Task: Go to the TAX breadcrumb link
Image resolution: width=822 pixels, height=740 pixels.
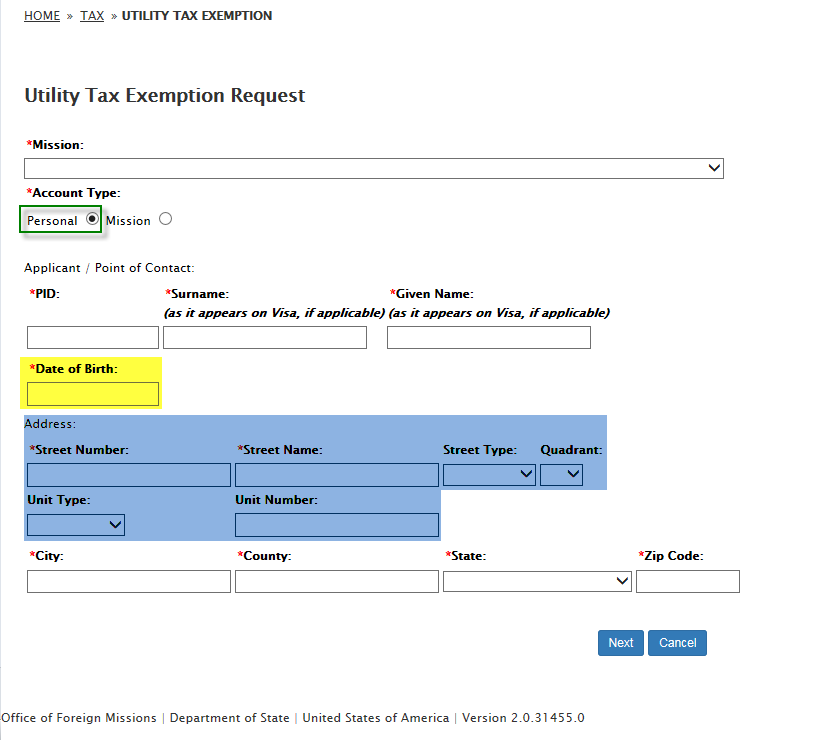Action: coord(92,16)
